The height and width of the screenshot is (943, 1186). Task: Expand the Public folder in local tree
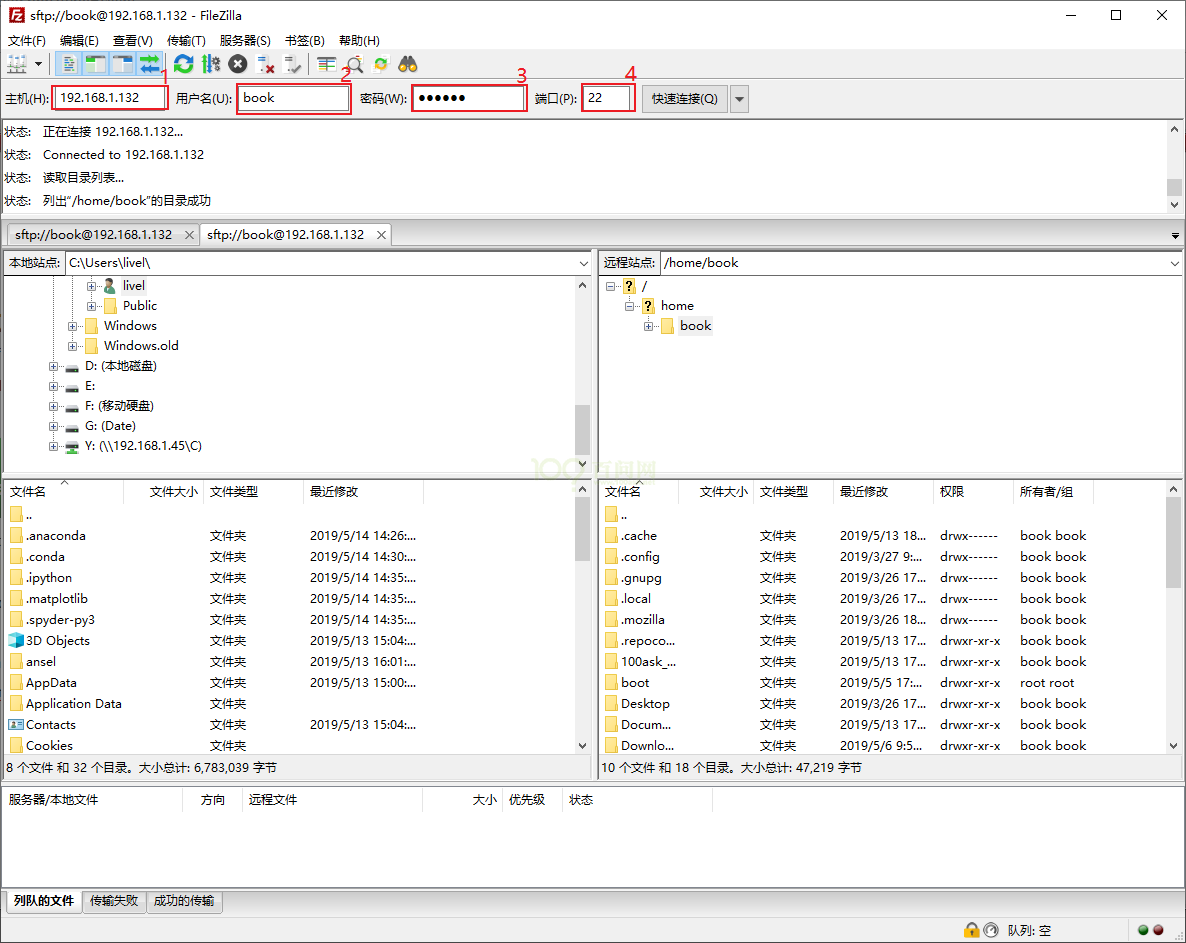[x=91, y=306]
